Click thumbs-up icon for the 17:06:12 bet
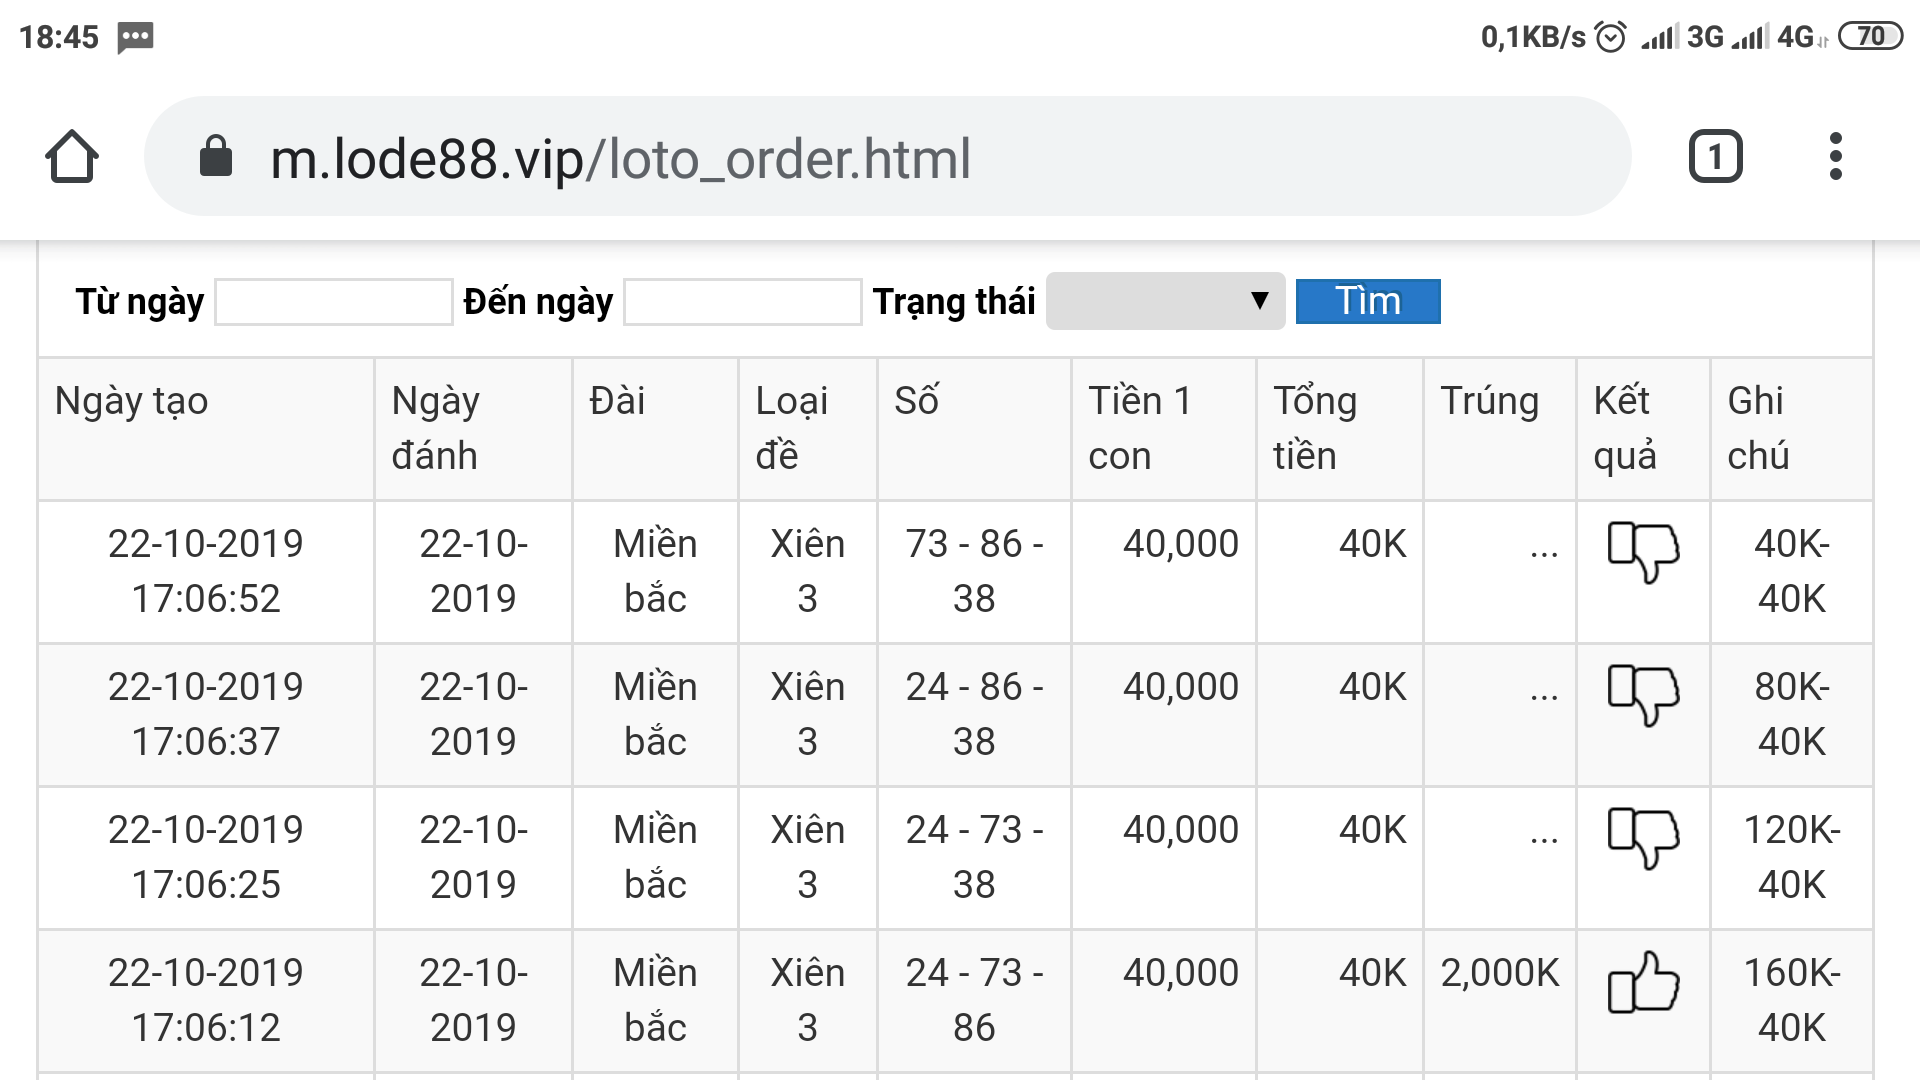Viewport: 1920px width, 1080px height. (x=1642, y=982)
